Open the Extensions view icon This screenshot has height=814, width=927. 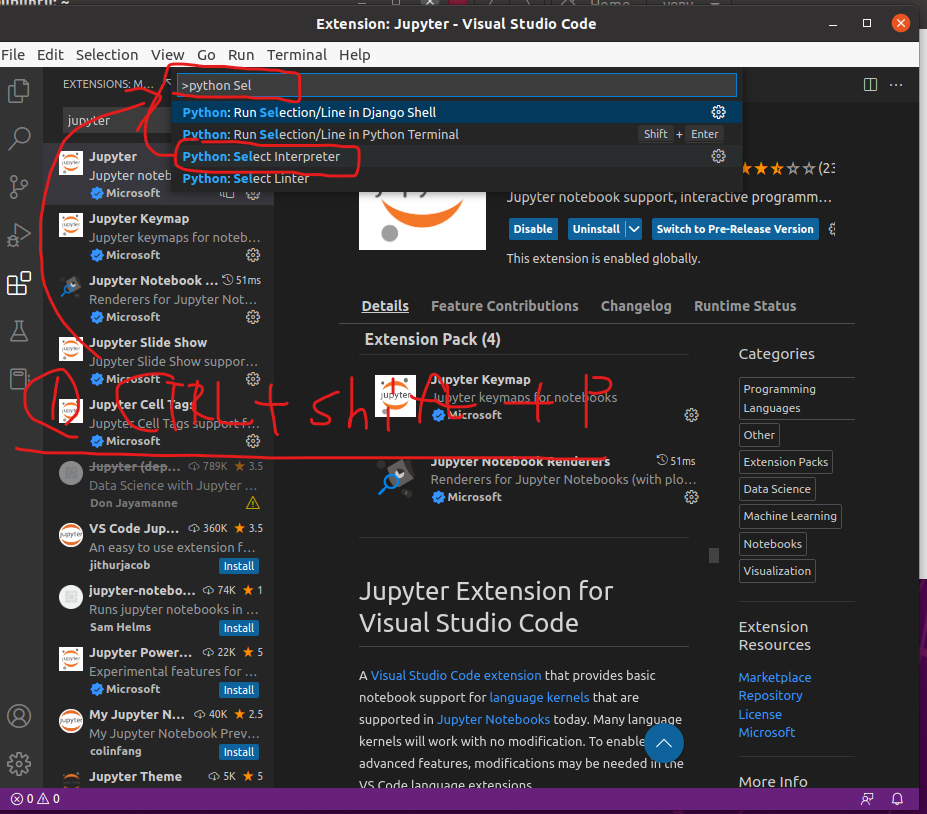pos(19,283)
